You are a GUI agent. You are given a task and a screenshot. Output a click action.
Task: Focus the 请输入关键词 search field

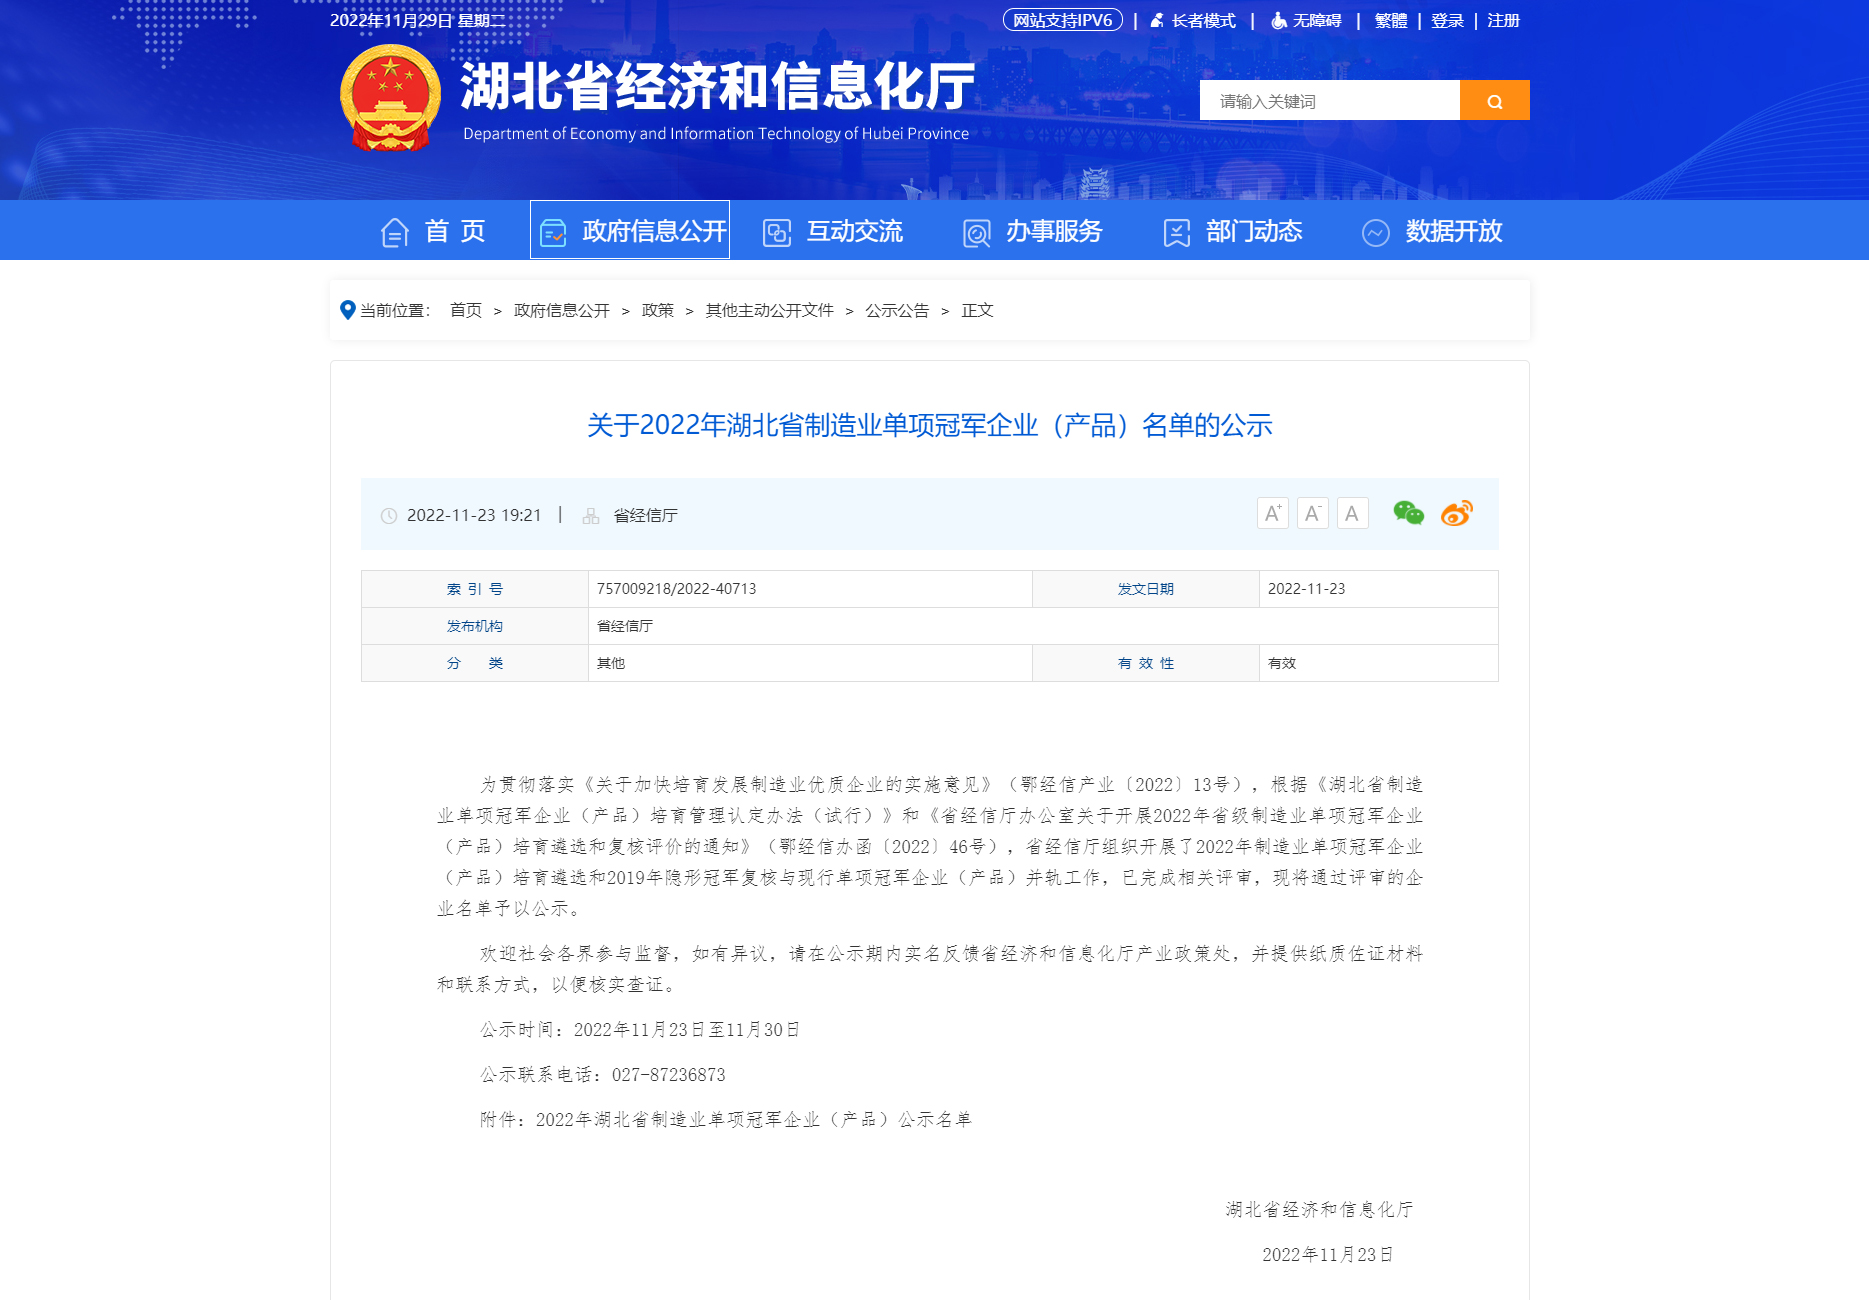coord(1330,100)
